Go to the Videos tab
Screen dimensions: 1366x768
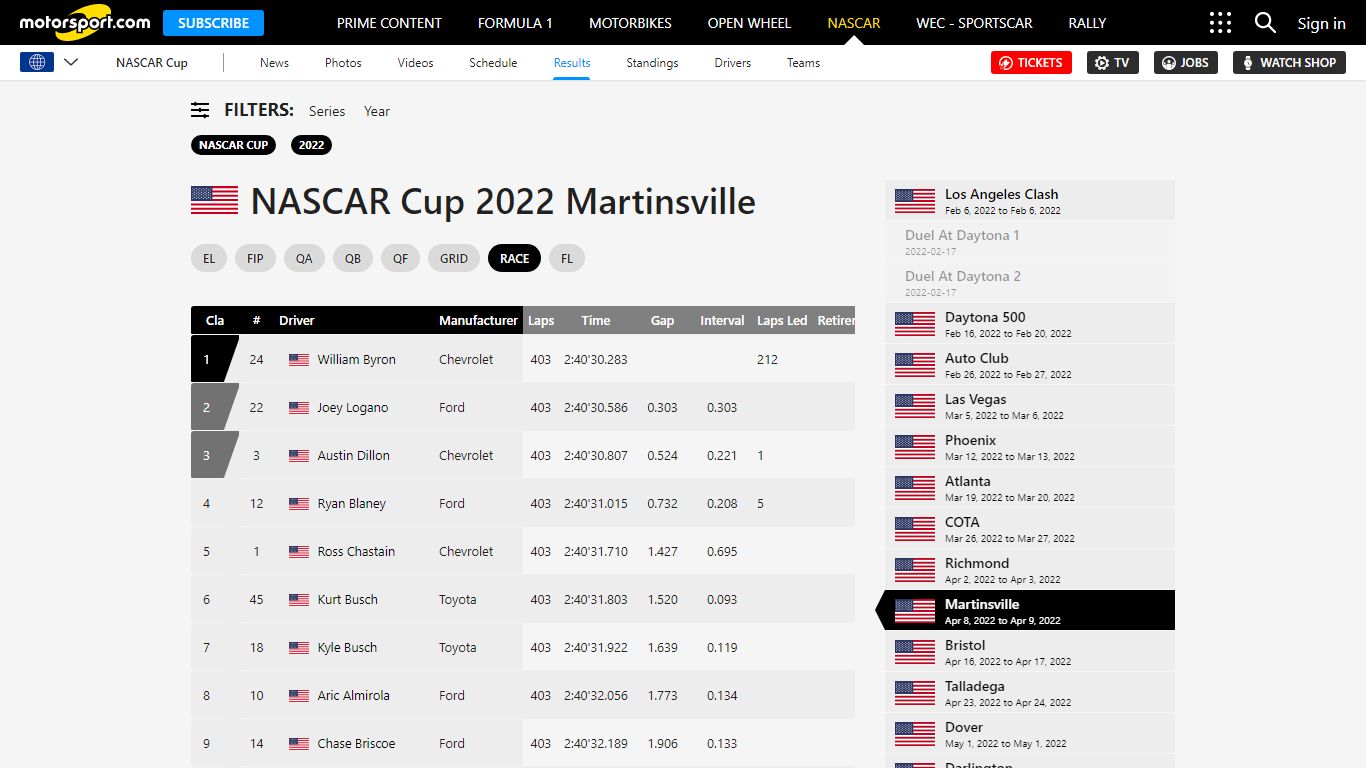(x=415, y=62)
